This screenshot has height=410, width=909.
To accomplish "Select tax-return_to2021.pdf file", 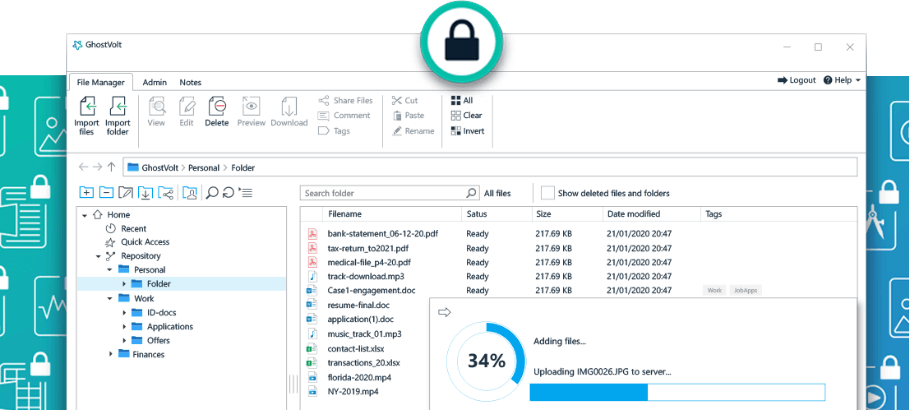I will point(368,248).
